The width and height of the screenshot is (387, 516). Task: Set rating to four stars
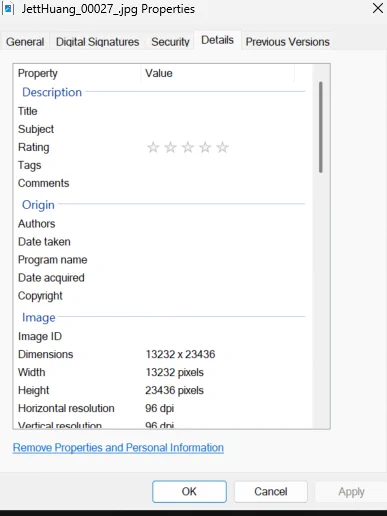(205, 147)
